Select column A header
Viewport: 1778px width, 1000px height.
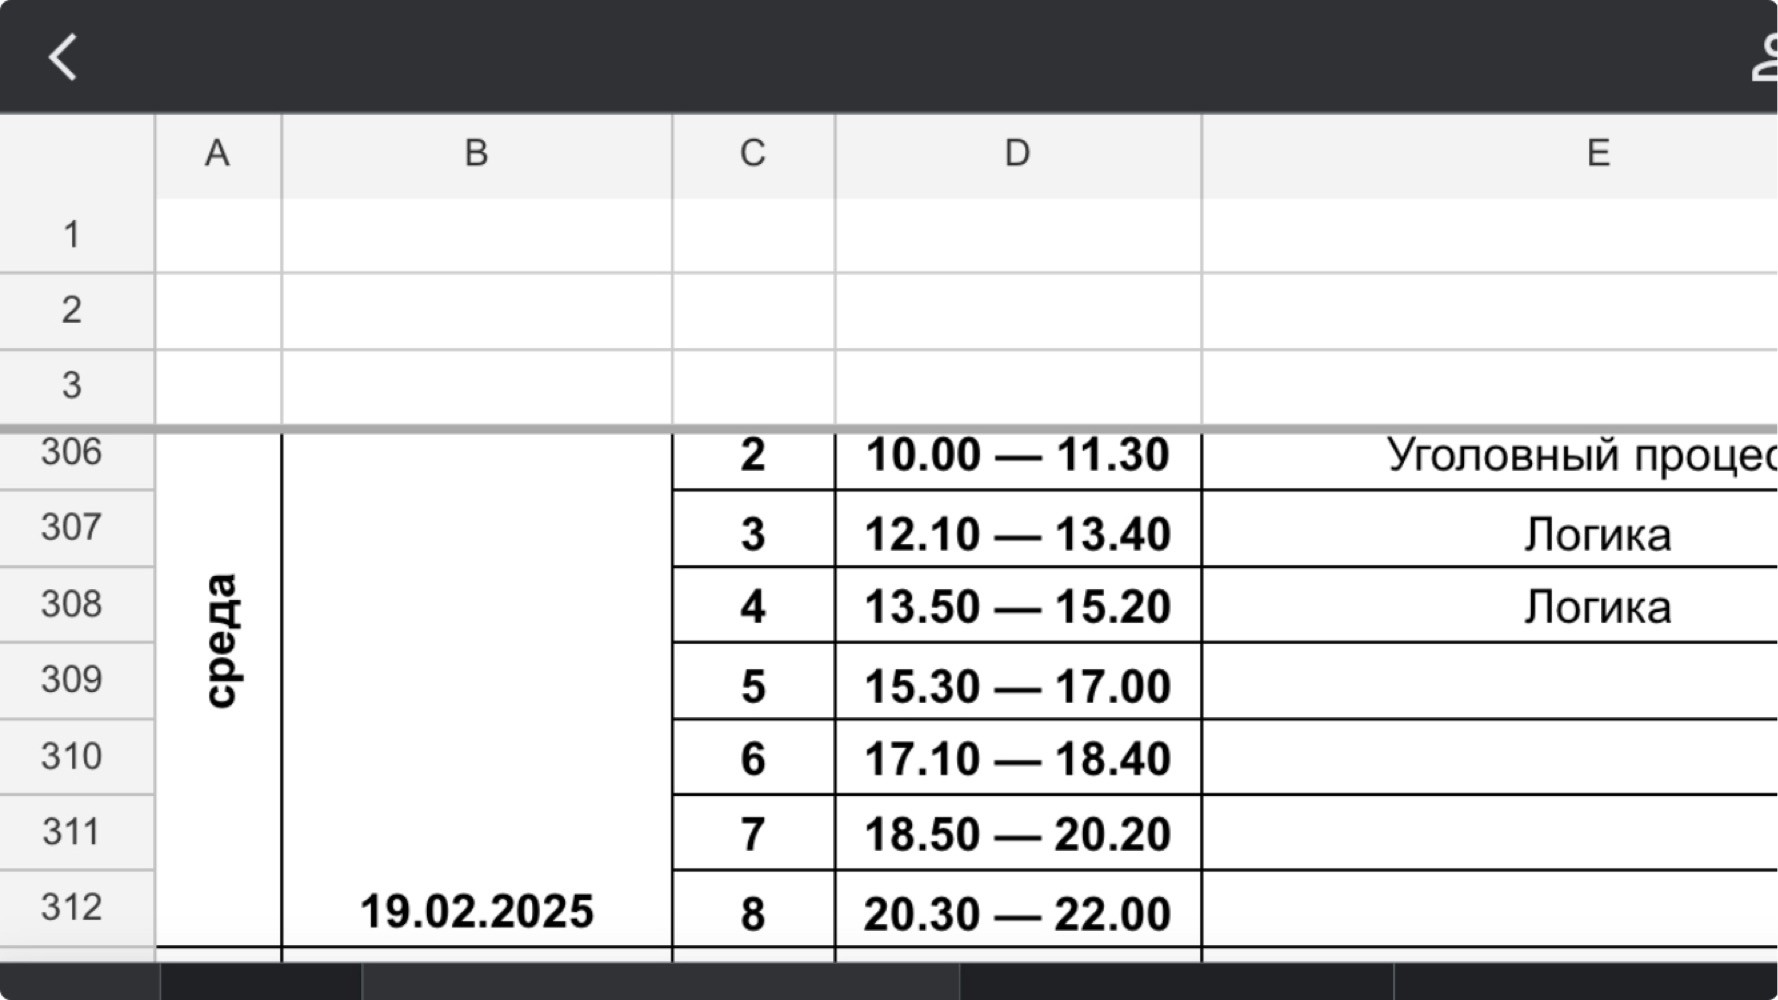(218, 154)
